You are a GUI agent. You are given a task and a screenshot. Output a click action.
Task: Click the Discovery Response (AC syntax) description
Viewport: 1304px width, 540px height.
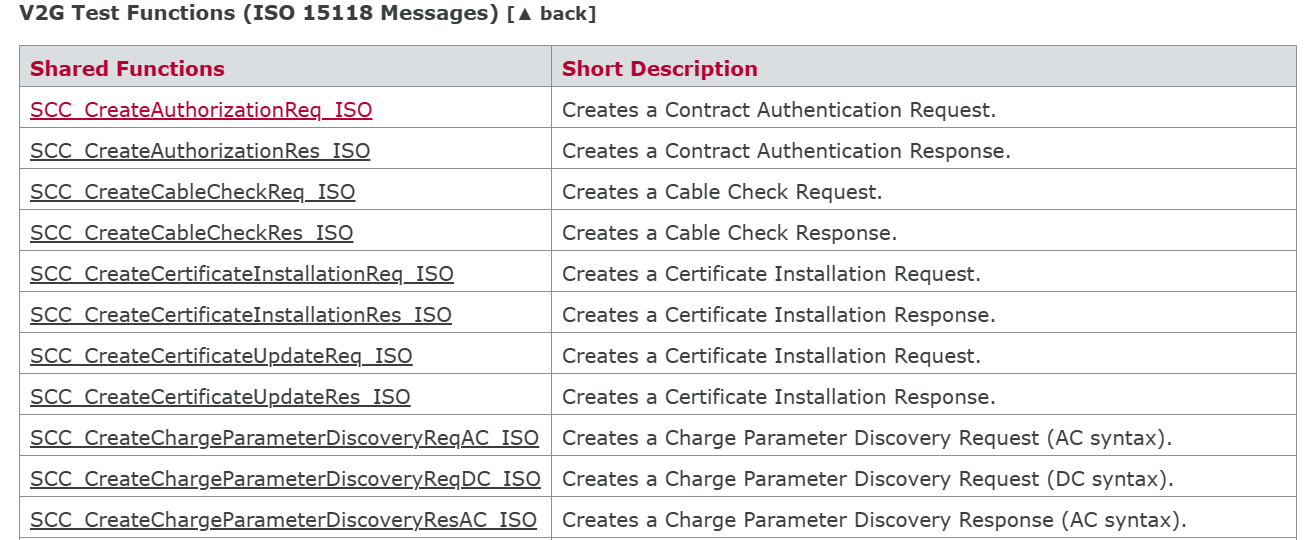874,520
